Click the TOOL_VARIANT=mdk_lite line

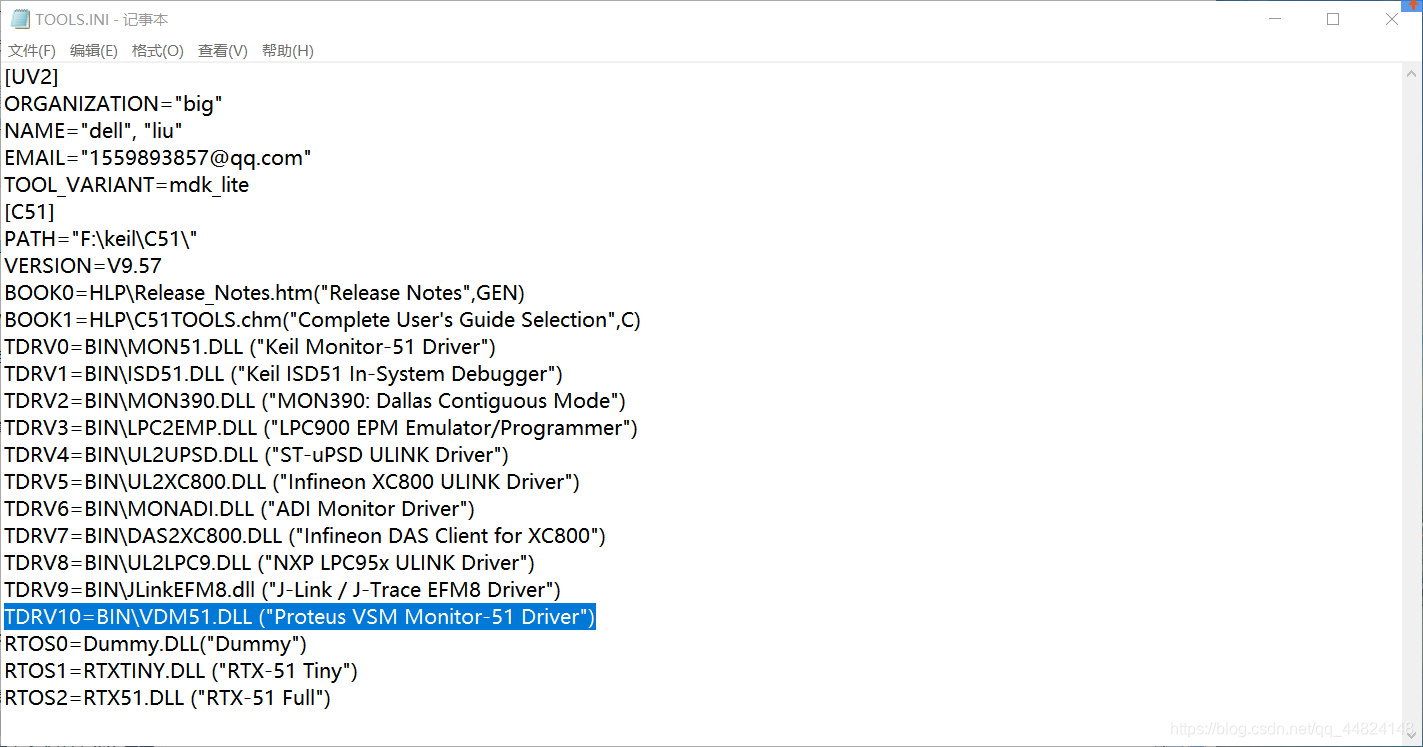127,185
